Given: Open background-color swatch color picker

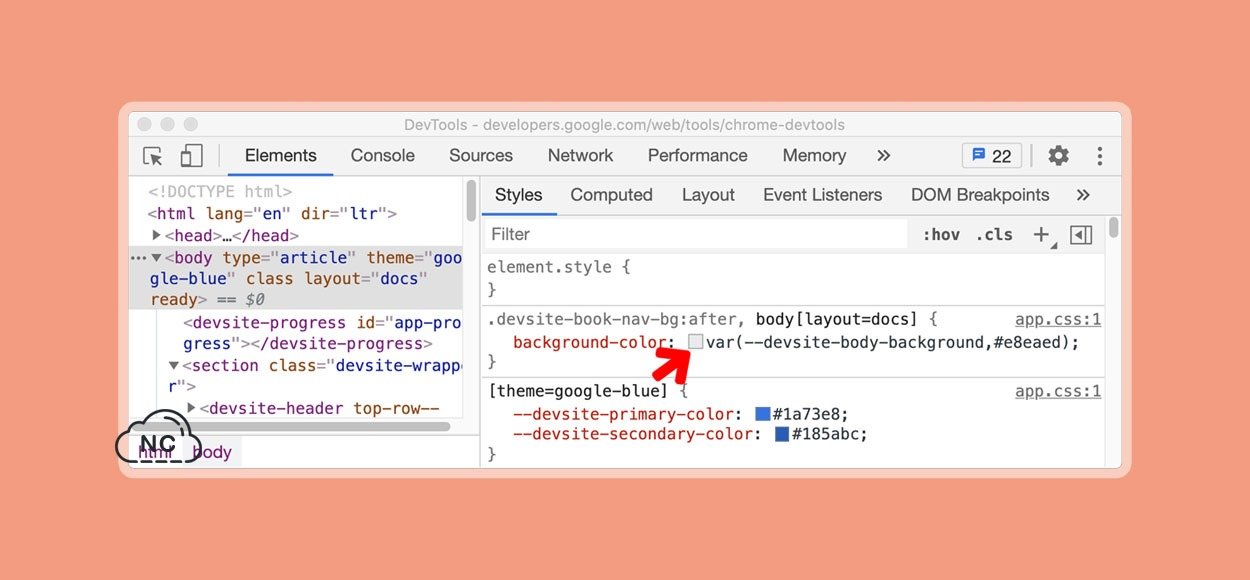Looking at the screenshot, I should [696, 342].
